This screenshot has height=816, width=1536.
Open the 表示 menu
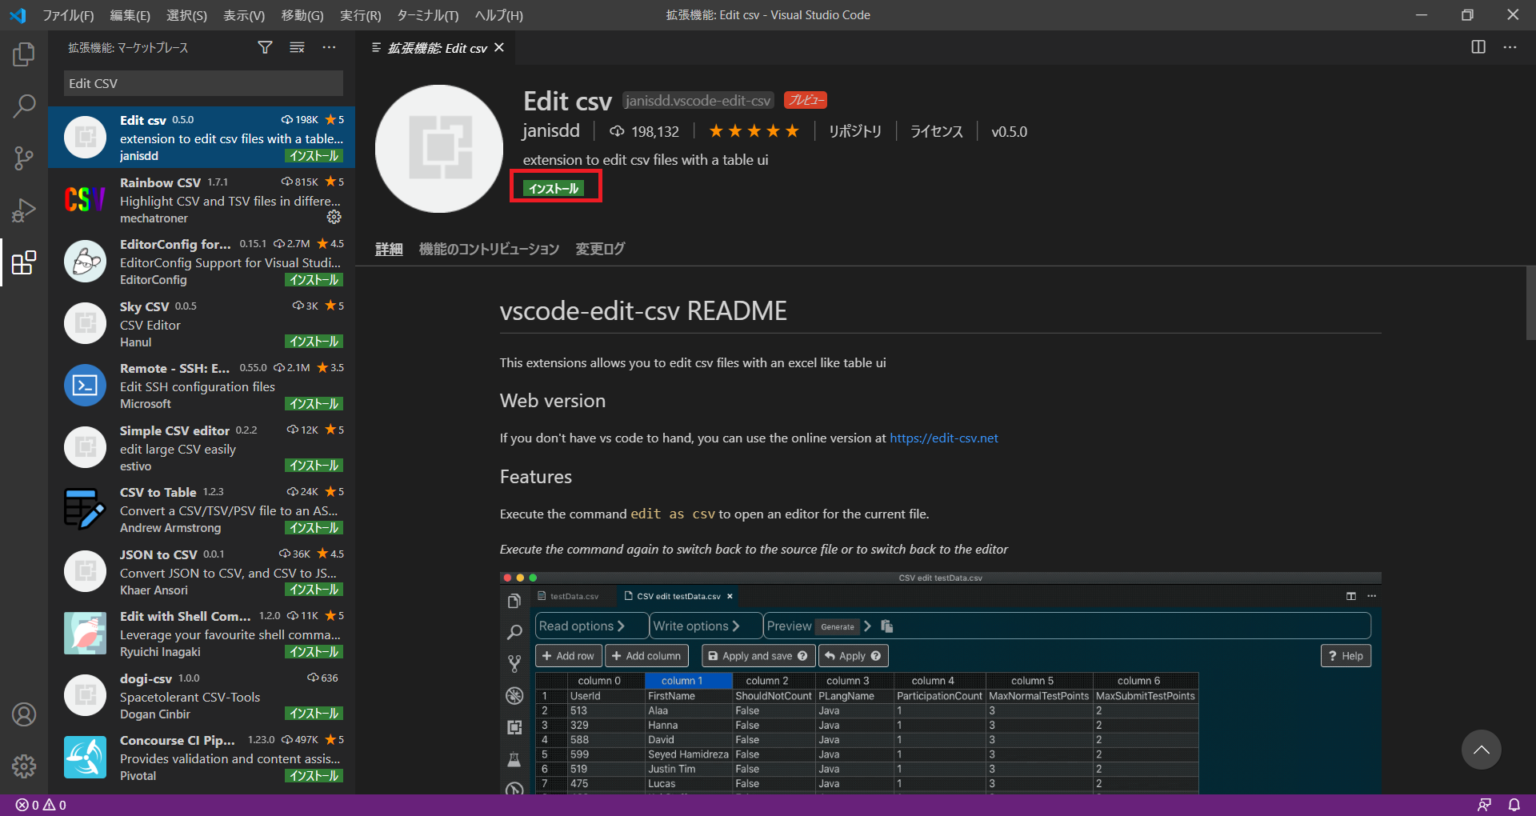243,15
